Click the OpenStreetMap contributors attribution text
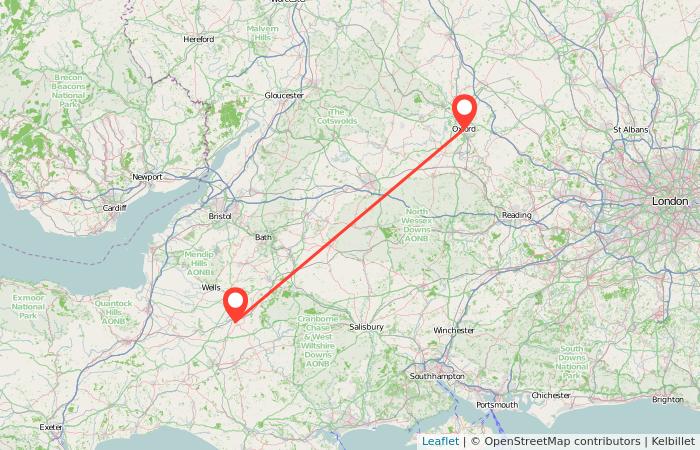 561,442
